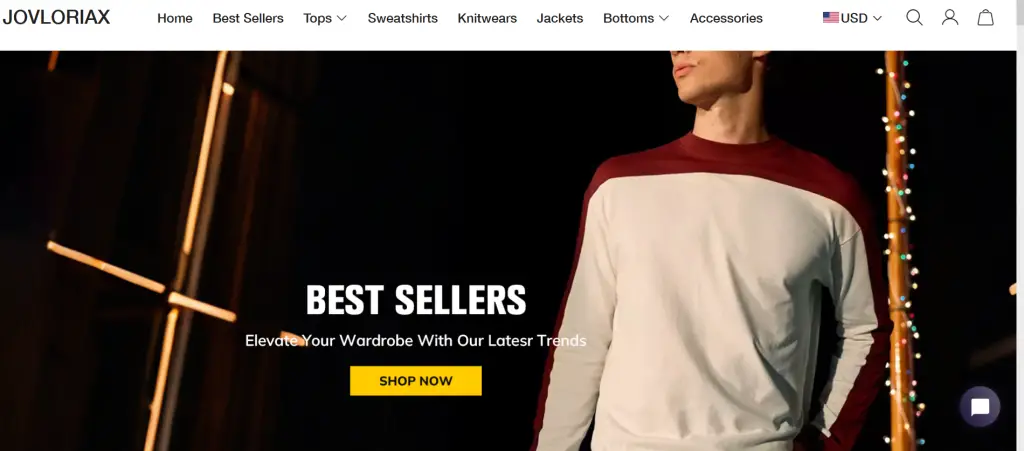Click the page's vertical scrollbar
The width and height of the screenshot is (1024, 451).
(1020, 225)
